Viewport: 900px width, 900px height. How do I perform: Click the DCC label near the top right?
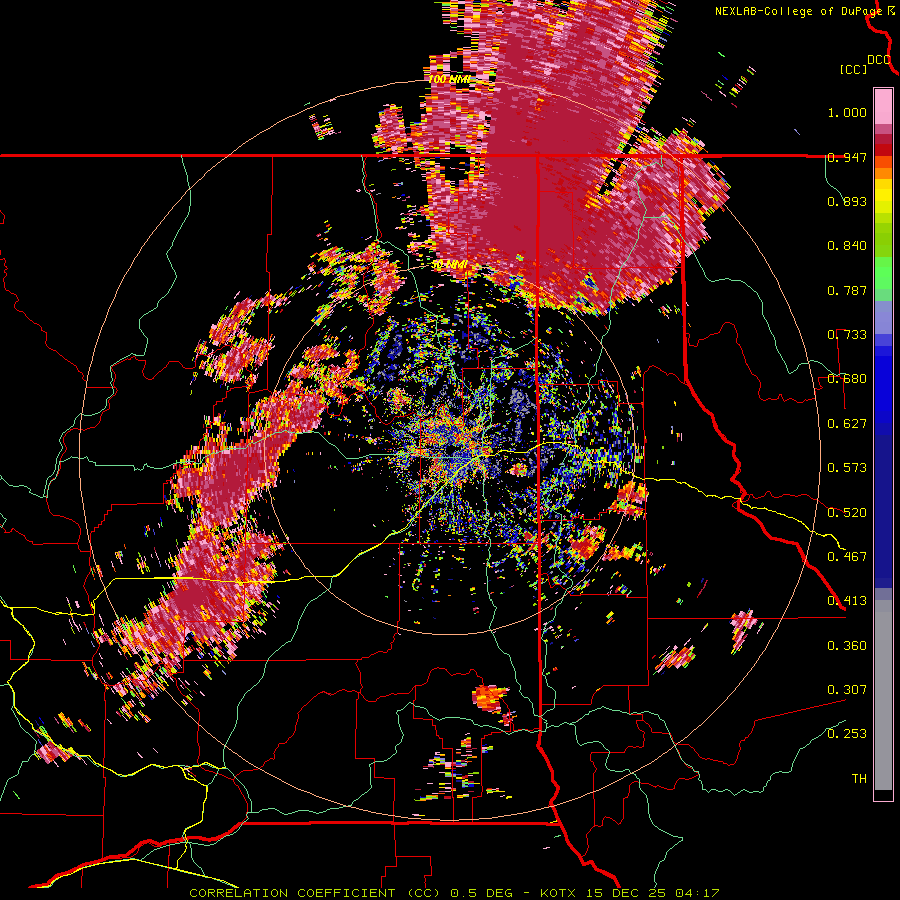(x=879, y=60)
